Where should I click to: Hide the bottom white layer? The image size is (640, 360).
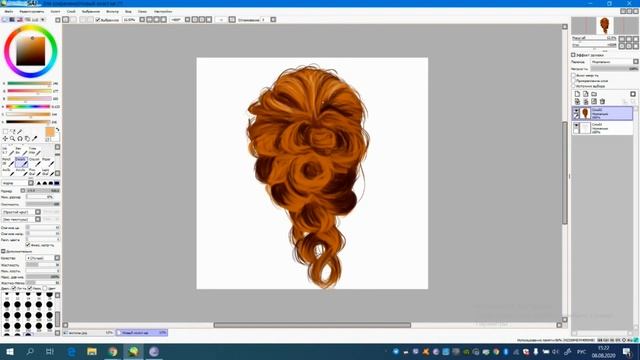(576, 125)
